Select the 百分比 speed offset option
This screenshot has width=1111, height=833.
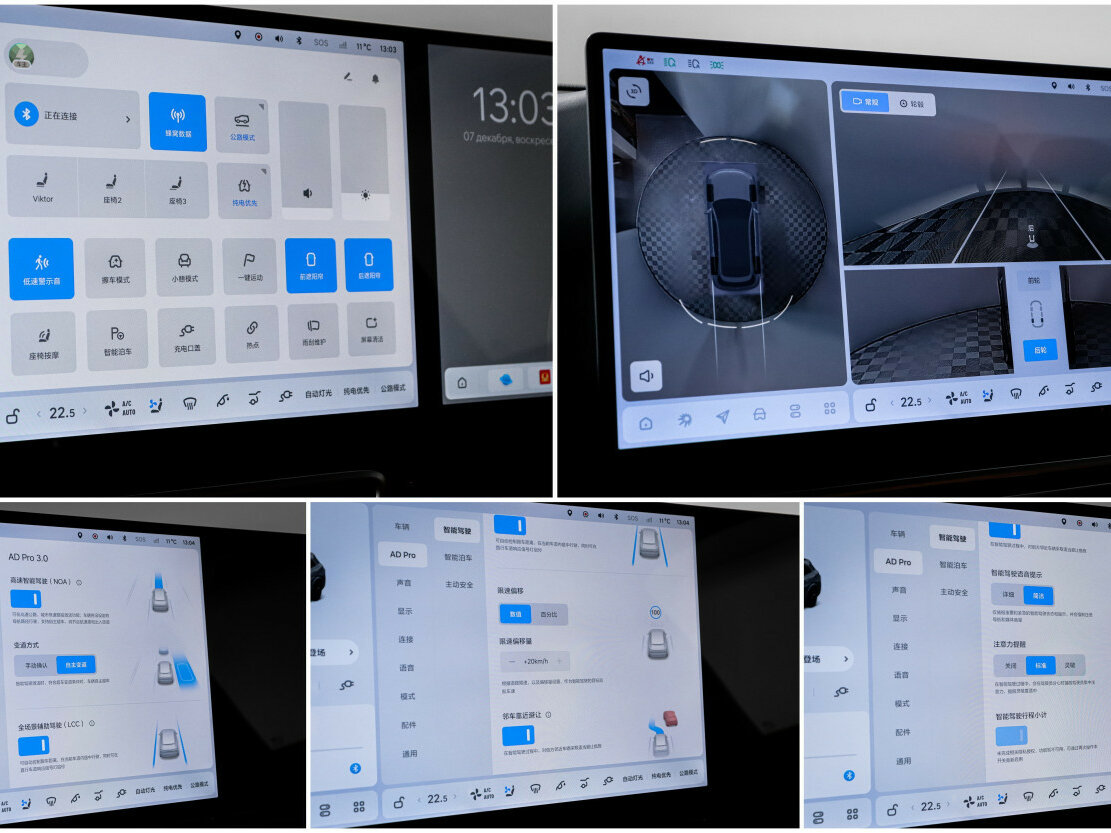pyautogui.click(x=549, y=615)
